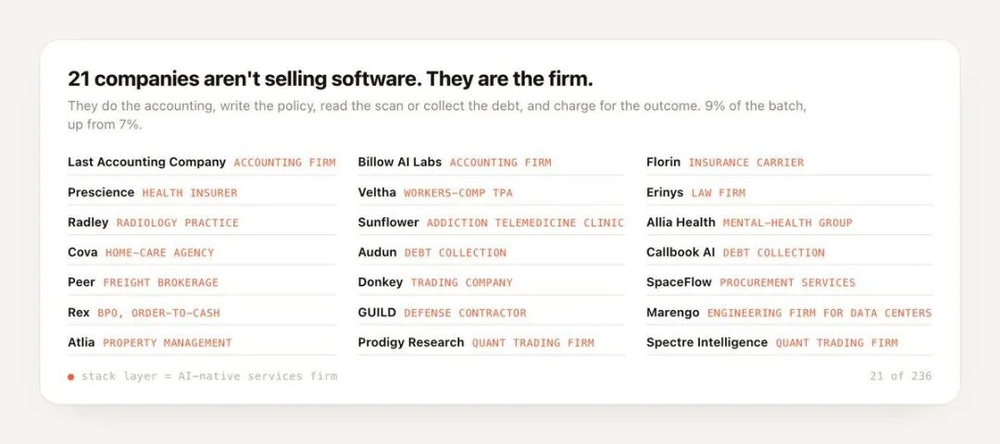
Task: Select the Spectre Intelligence company name
Action: (707, 343)
